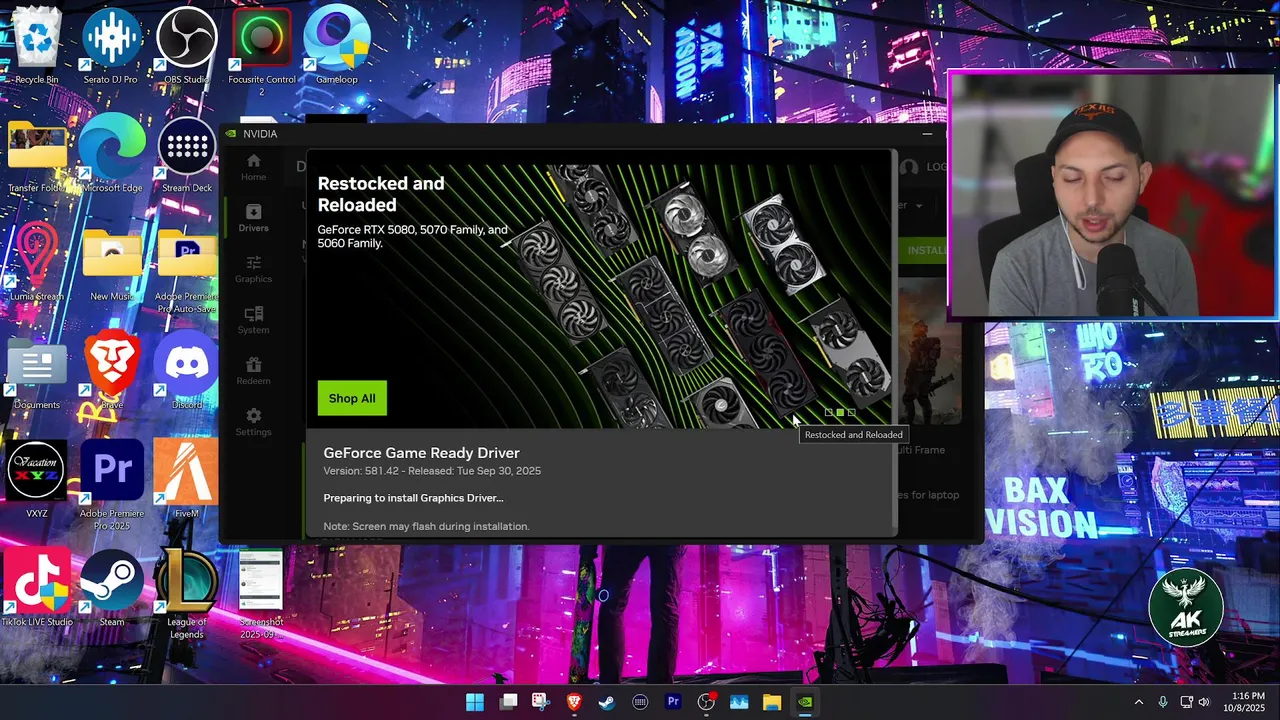Open File Explorer from the taskbar
This screenshot has height=720, width=1280.
[771, 702]
